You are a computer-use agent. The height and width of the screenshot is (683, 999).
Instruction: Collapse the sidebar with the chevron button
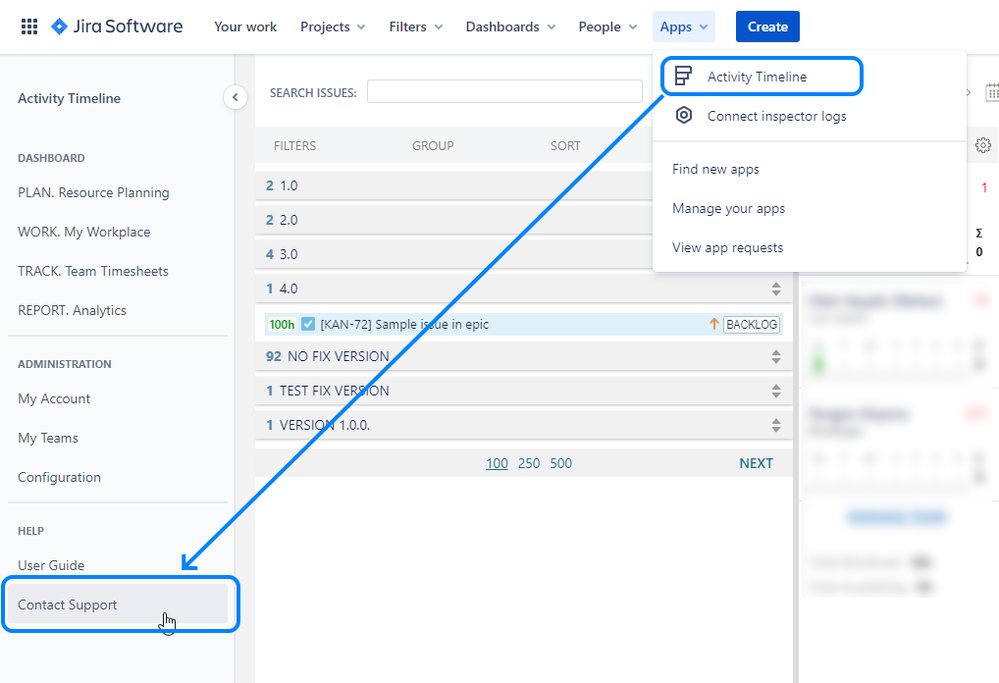pyautogui.click(x=235, y=97)
